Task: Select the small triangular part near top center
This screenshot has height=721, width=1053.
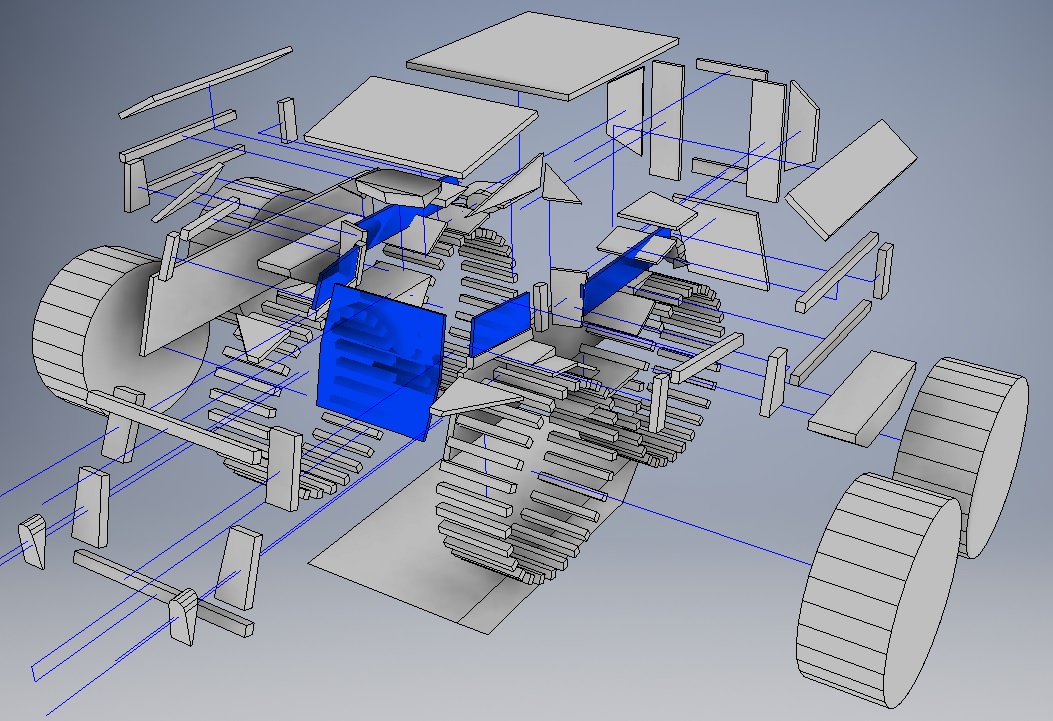Action: point(557,185)
